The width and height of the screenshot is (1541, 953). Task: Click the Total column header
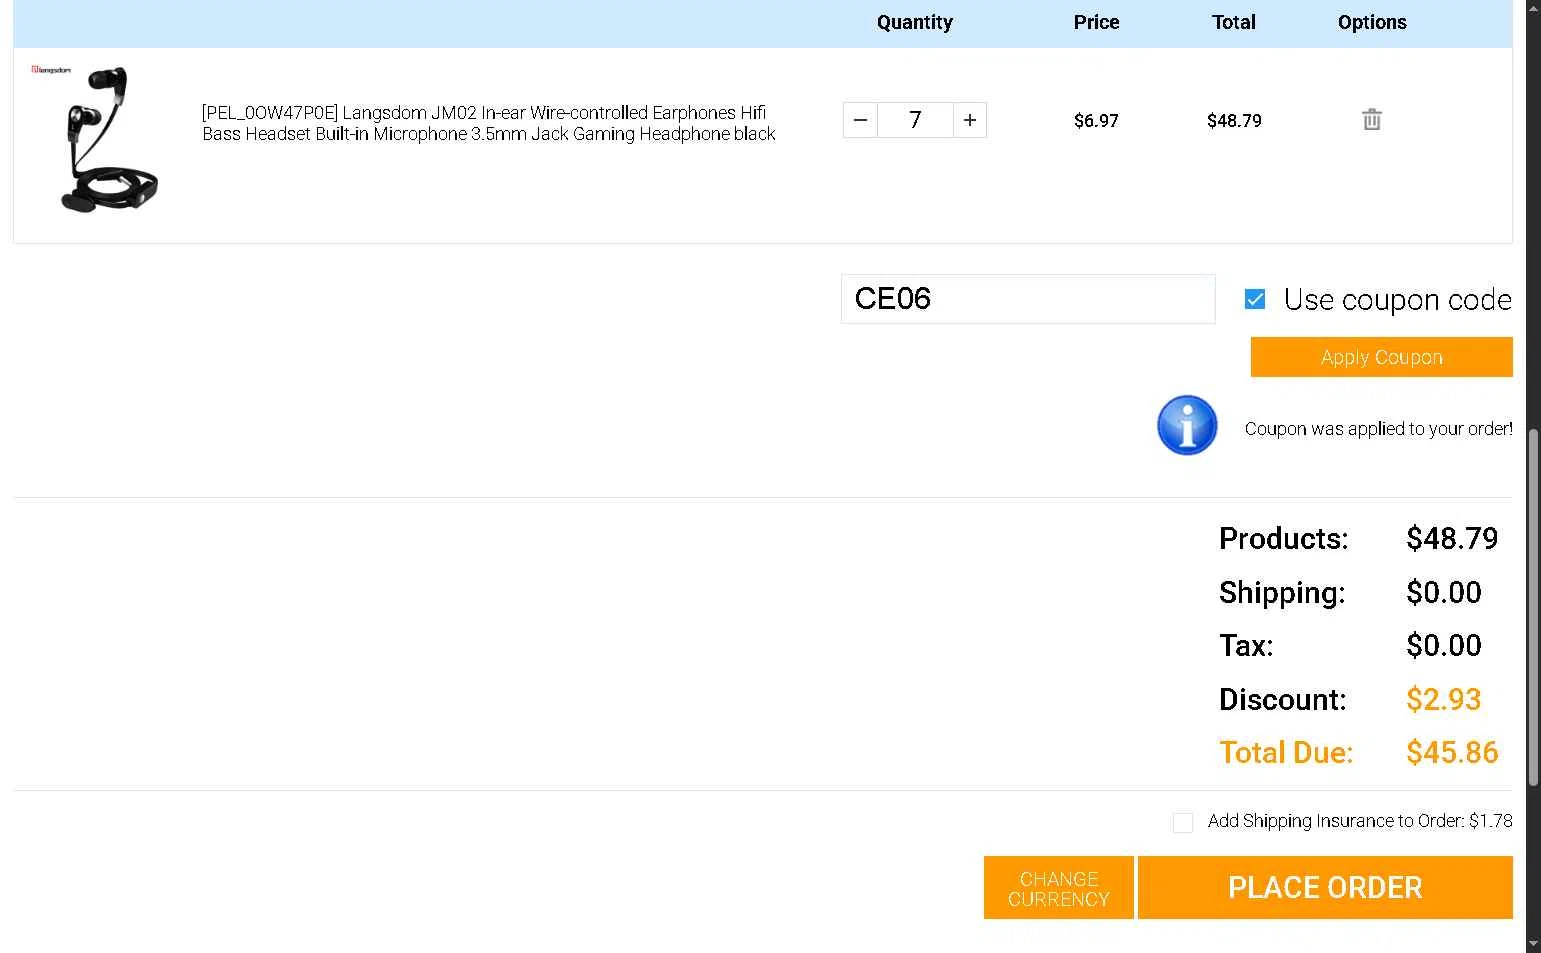tap(1234, 22)
